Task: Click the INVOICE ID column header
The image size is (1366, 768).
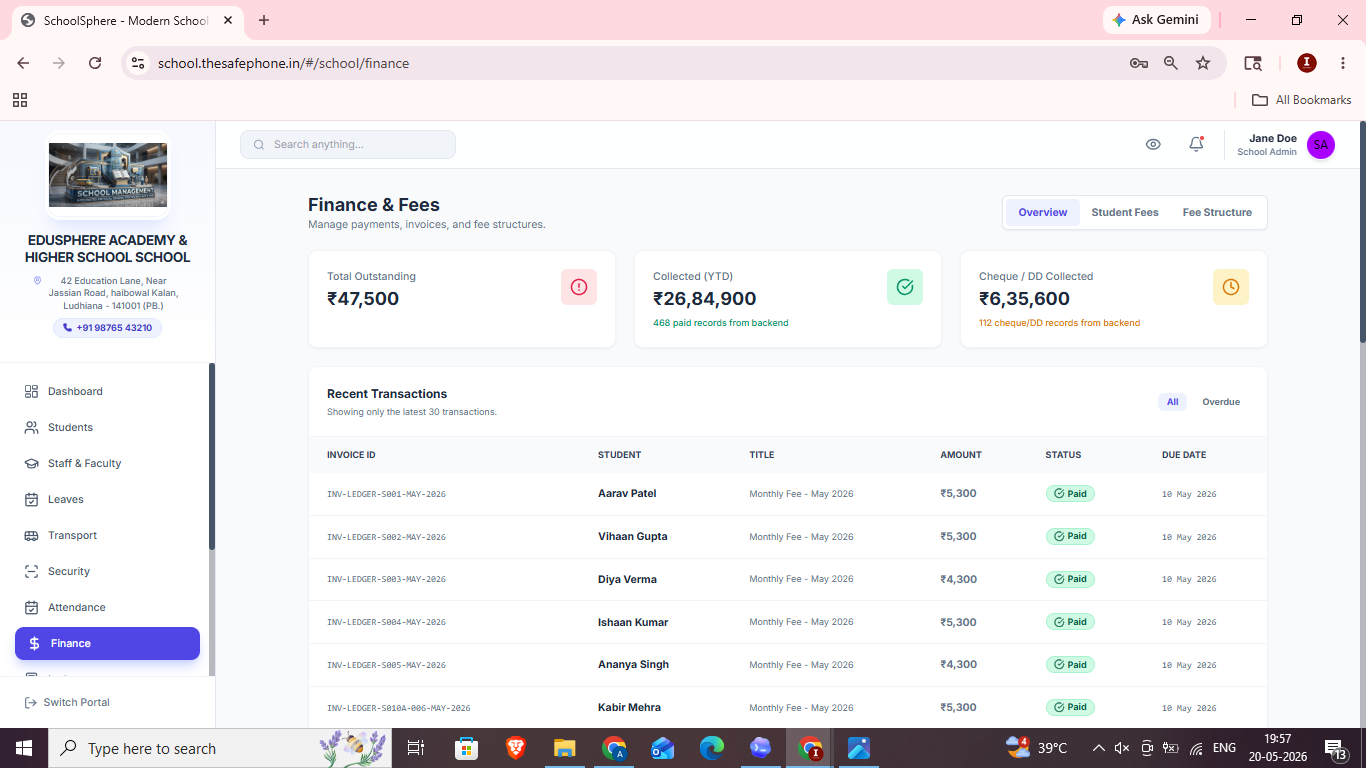Action: coord(351,455)
